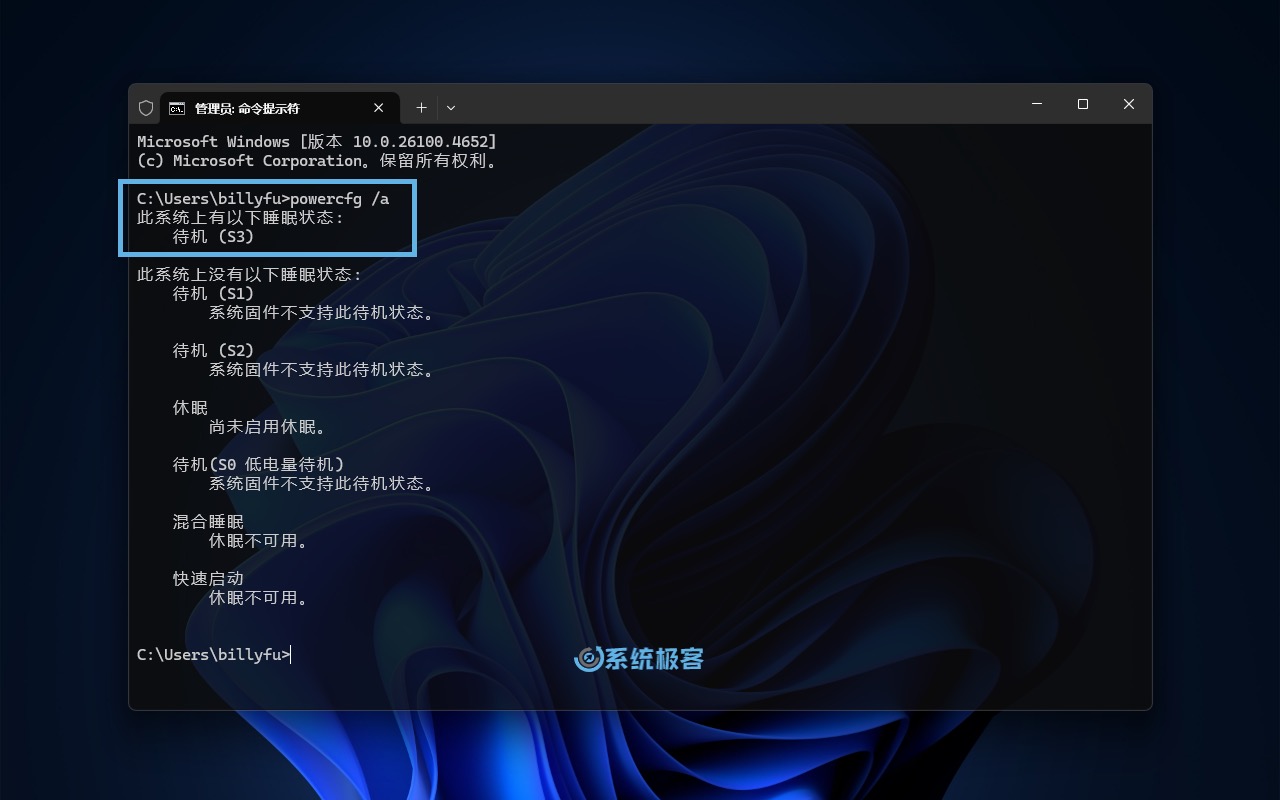Click the 此系统上有以下睡眠状态 line

coord(240,218)
